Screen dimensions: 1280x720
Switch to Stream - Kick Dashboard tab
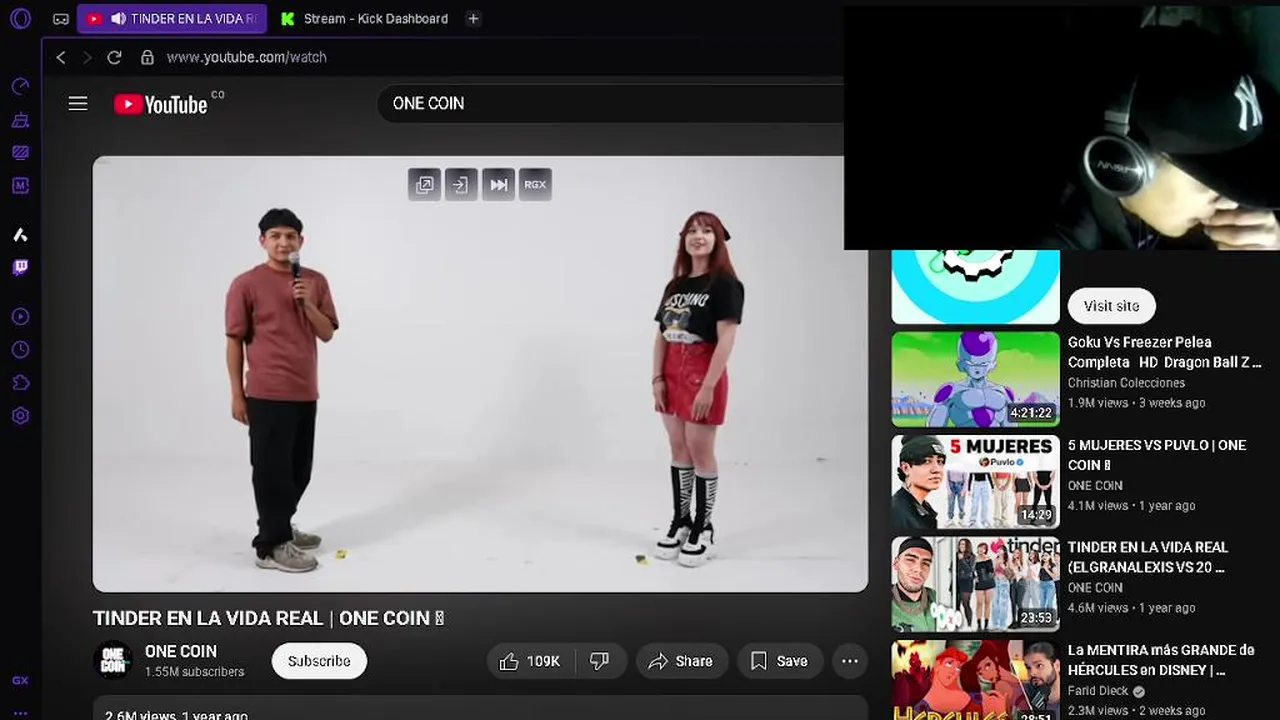pyautogui.click(x=366, y=19)
